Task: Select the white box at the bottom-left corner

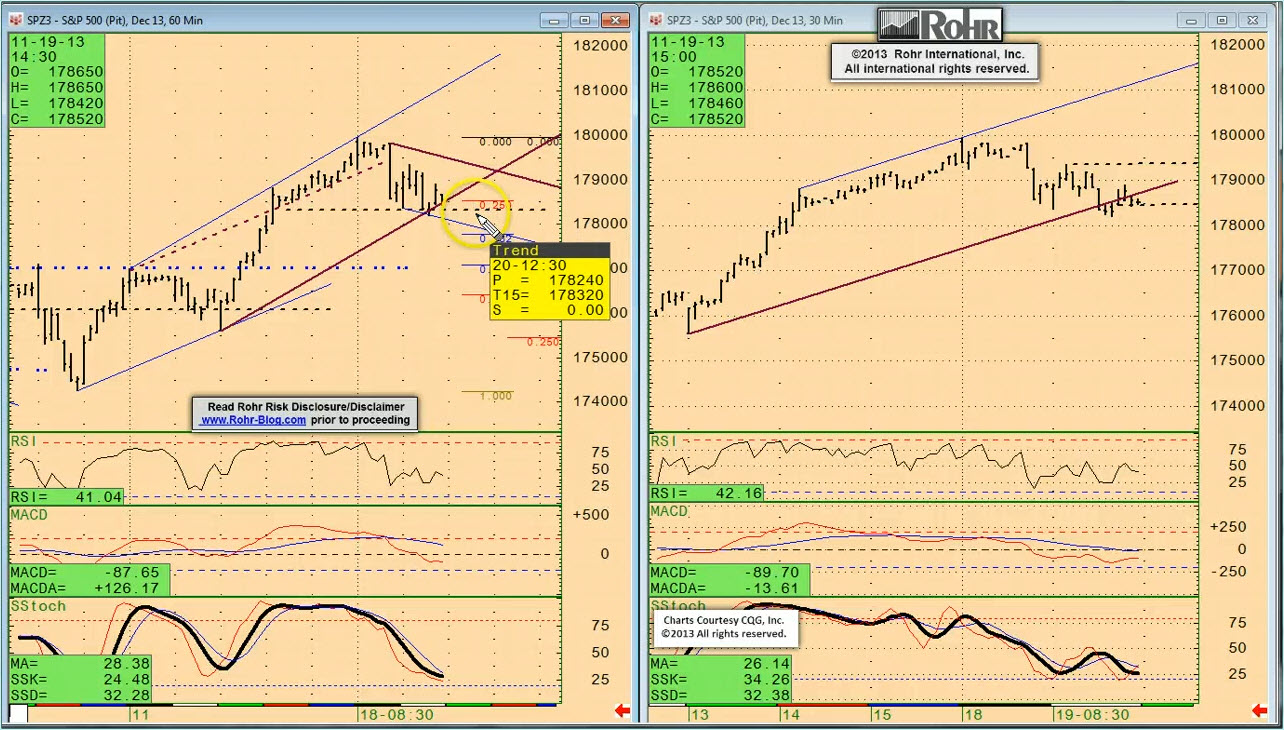Action: coord(17,713)
